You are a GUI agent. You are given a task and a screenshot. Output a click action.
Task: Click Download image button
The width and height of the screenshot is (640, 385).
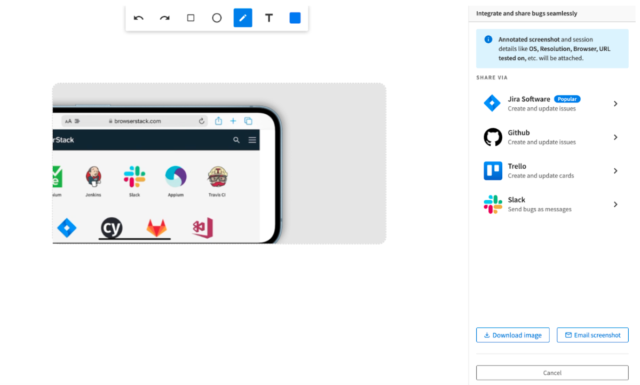point(513,335)
